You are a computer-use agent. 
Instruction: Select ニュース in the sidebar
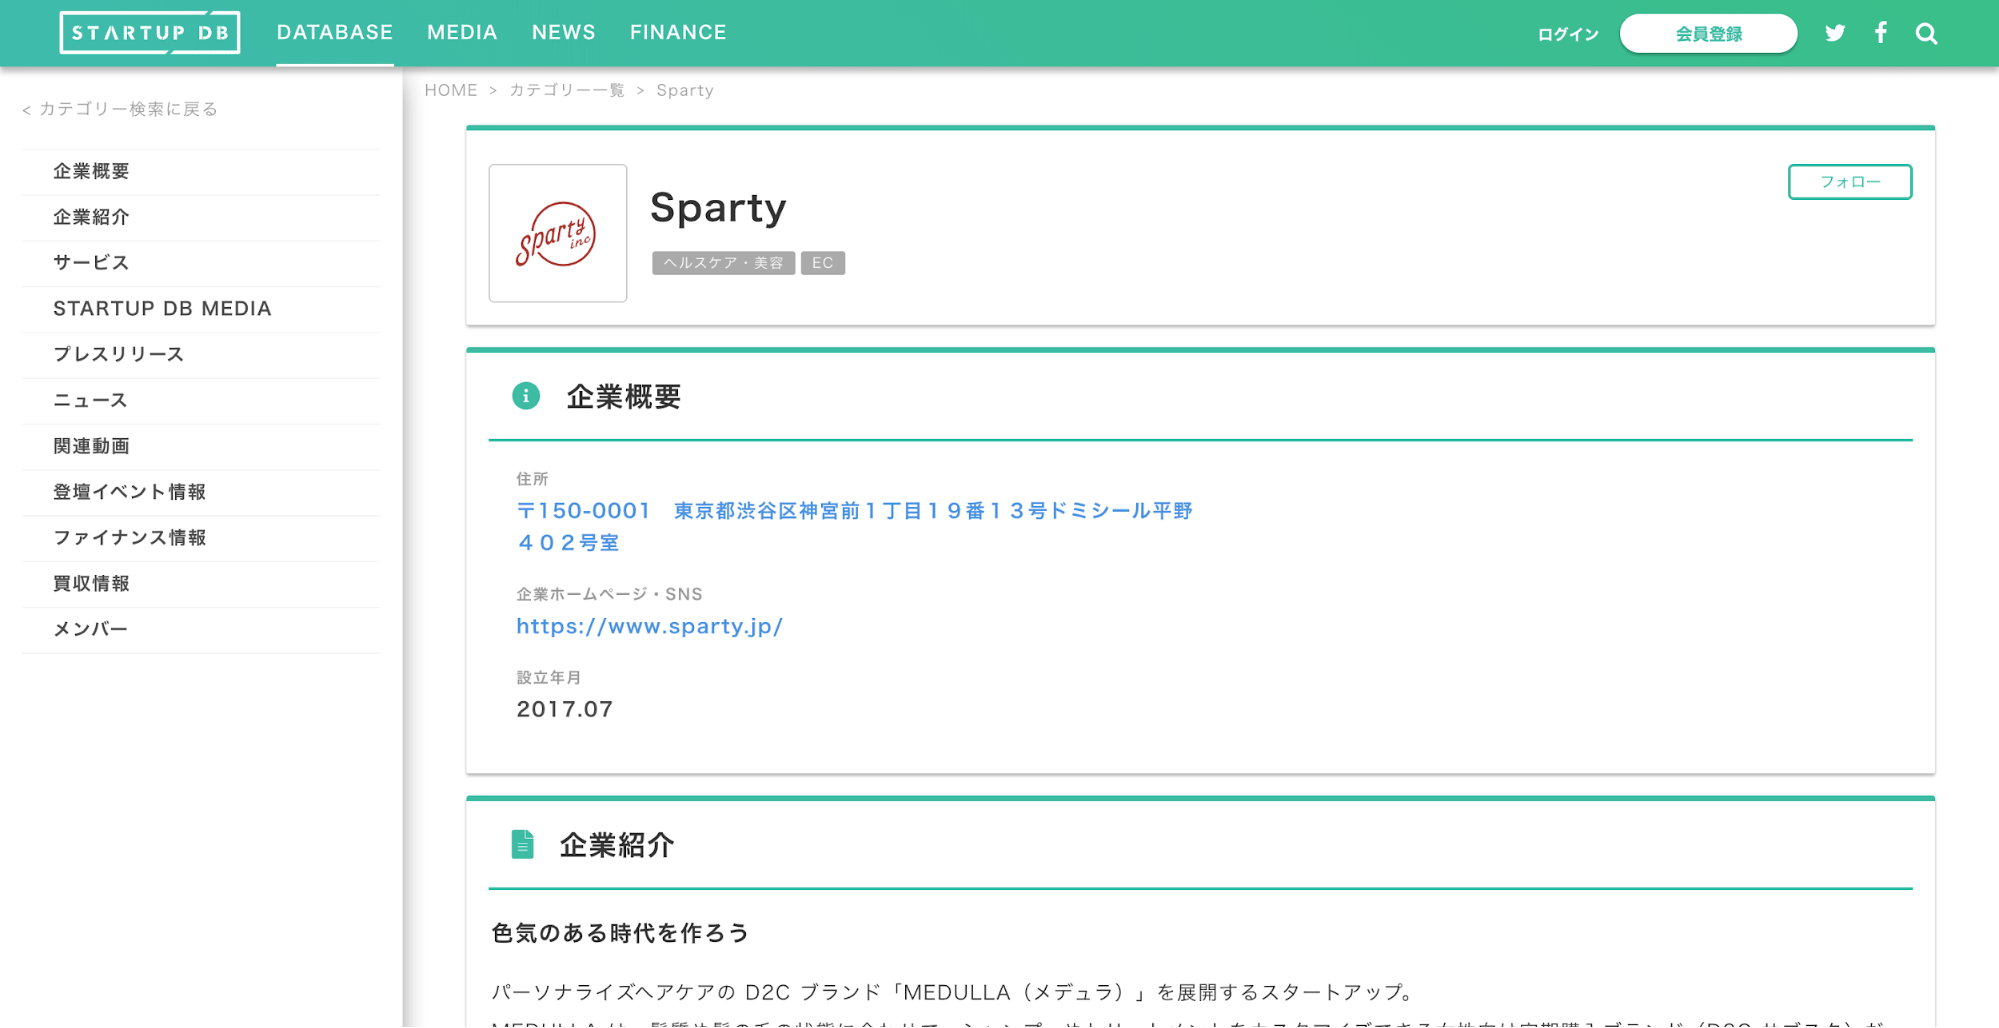[201, 401]
